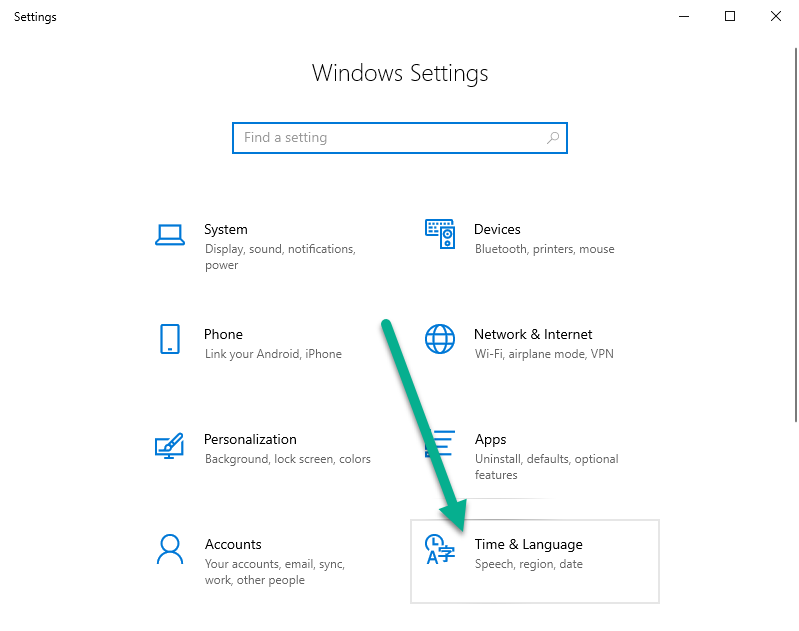Click the Network & Internet globe icon
The height and width of the screenshot is (631, 799).
pyautogui.click(x=440, y=339)
